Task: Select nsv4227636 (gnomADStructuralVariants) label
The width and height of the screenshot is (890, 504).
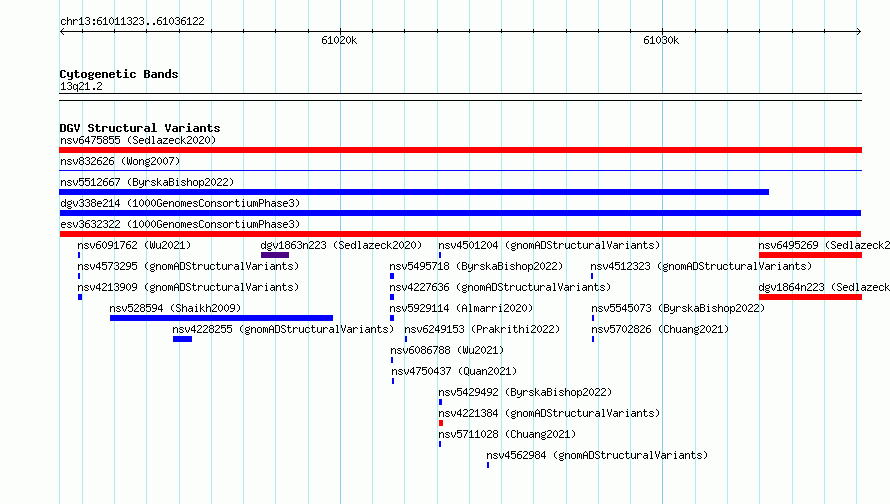Action: click(x=500, y=287)
